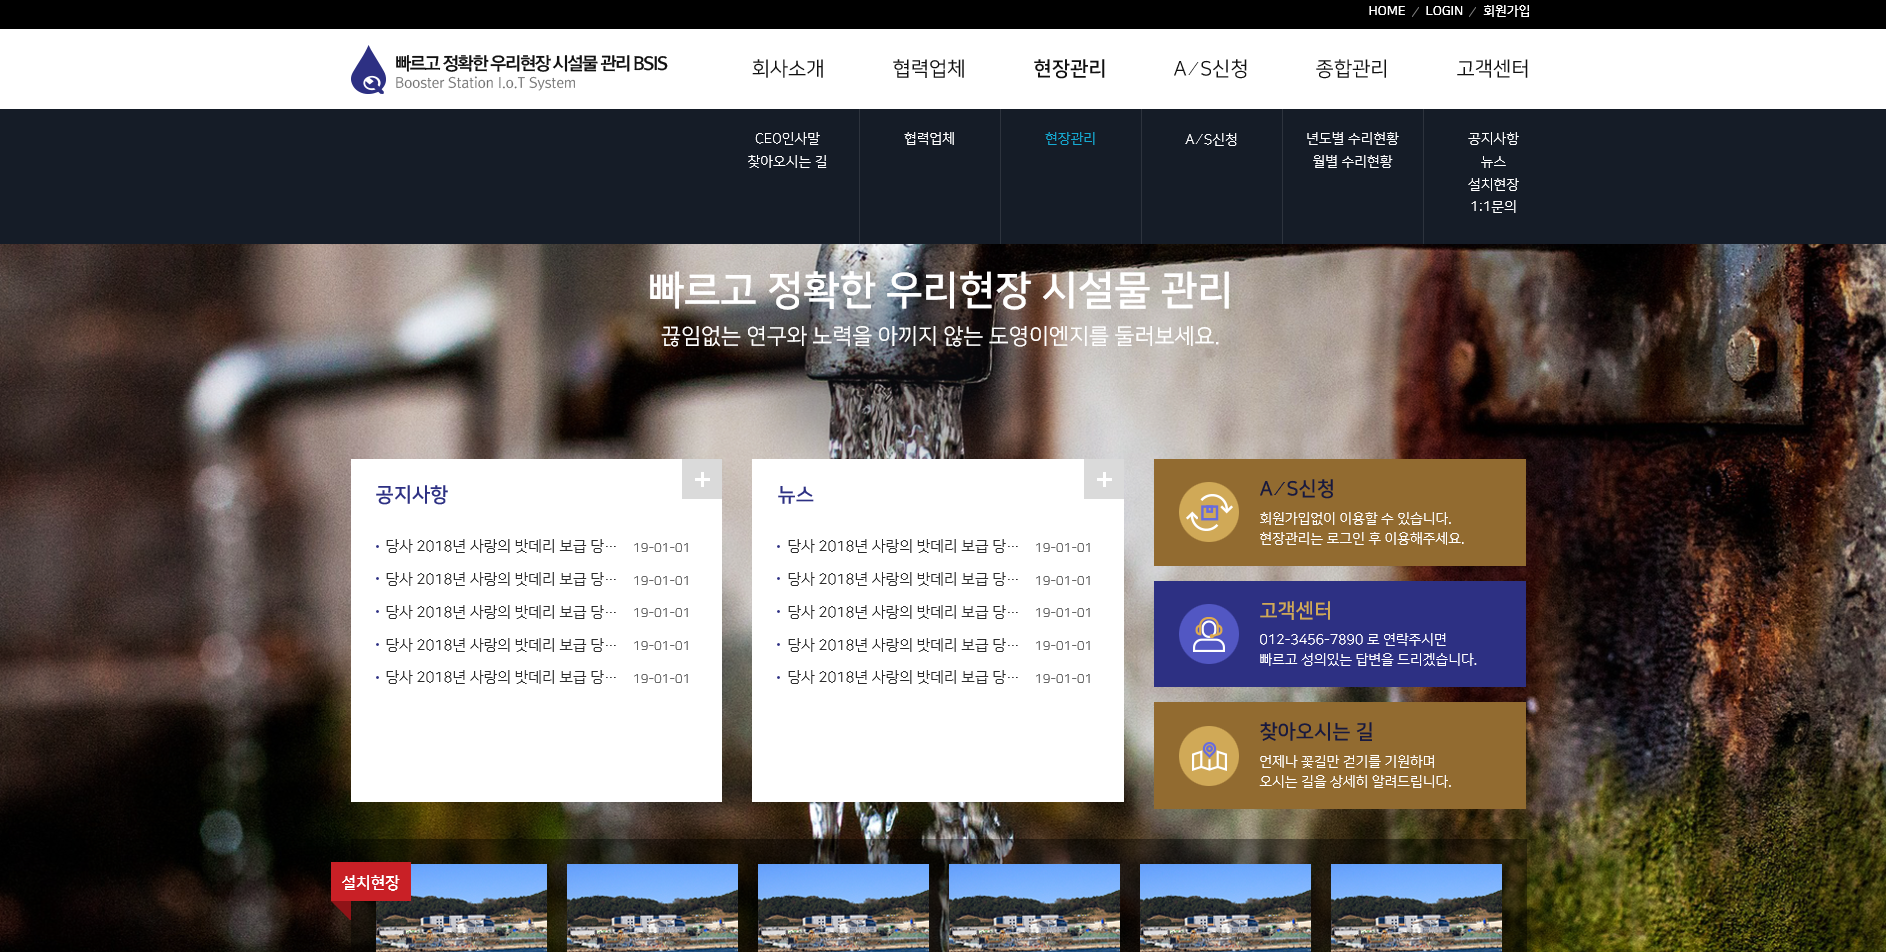Click the 회원가입 link in top bar

(x=1506, y=11)
